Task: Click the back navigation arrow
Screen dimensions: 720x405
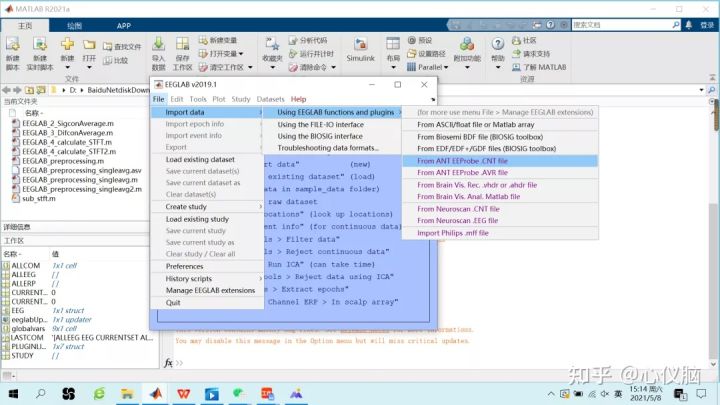Action: pyautogui.click(x=6, y=90)
